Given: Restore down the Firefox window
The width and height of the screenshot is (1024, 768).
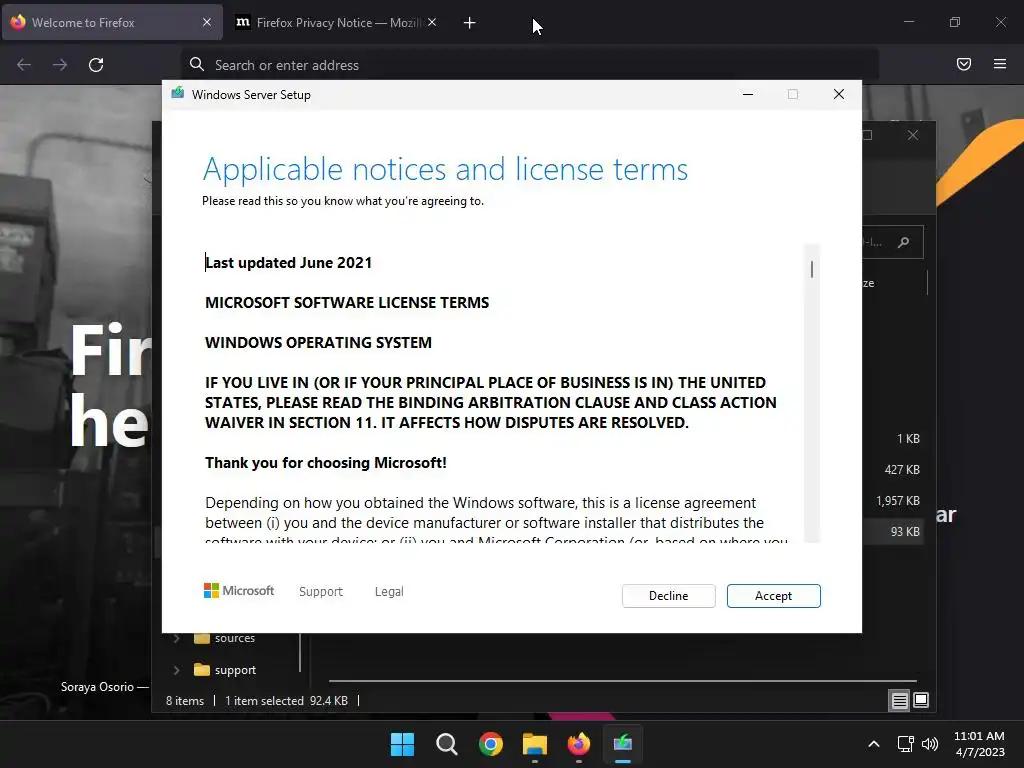Looking at the screenshot, I should click(x=955, y=22).
